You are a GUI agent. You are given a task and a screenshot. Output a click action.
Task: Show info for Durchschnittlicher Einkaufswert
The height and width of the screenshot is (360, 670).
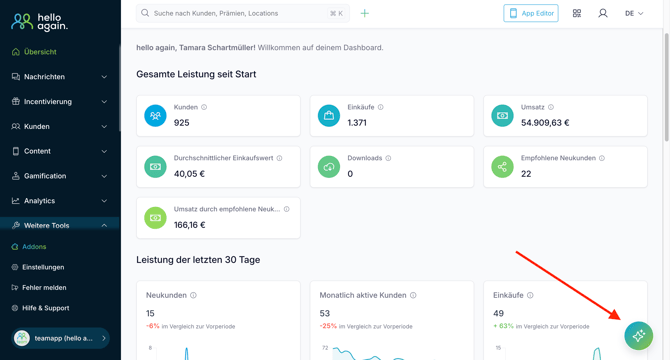click(x=279, y=158)
